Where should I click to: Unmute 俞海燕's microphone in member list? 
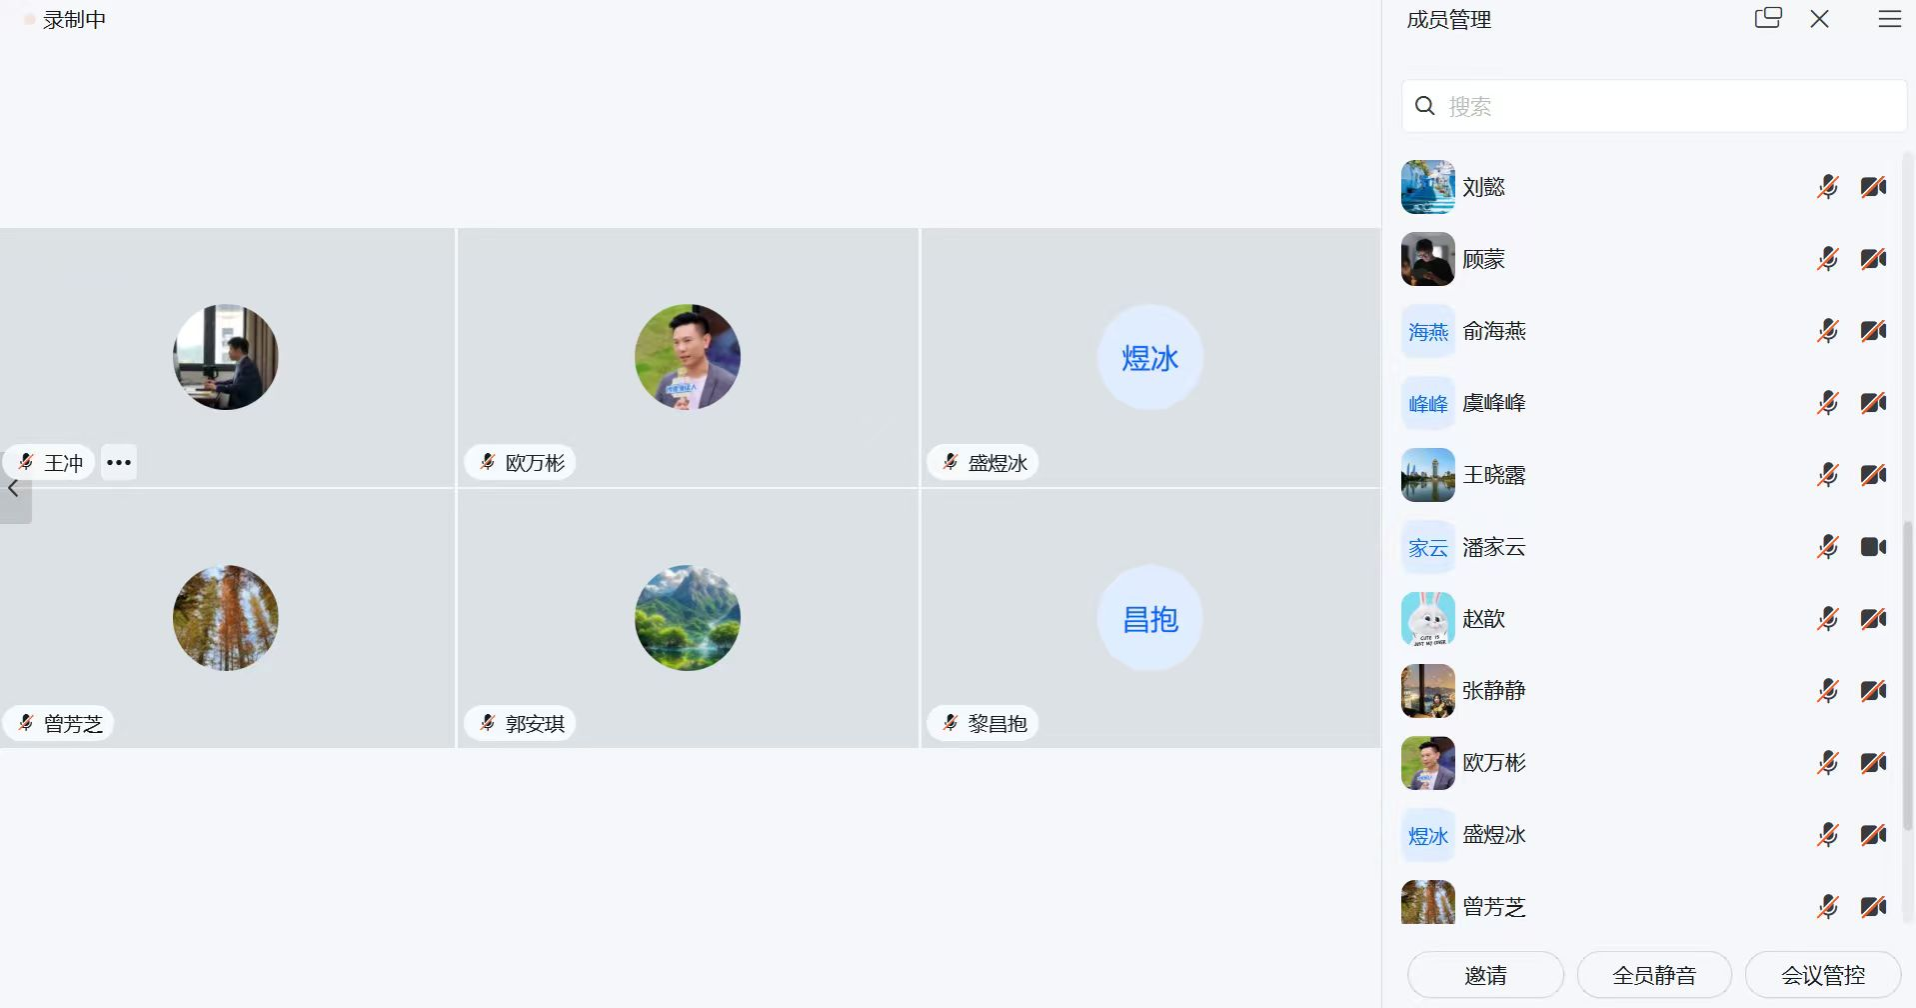point(1827,331)
